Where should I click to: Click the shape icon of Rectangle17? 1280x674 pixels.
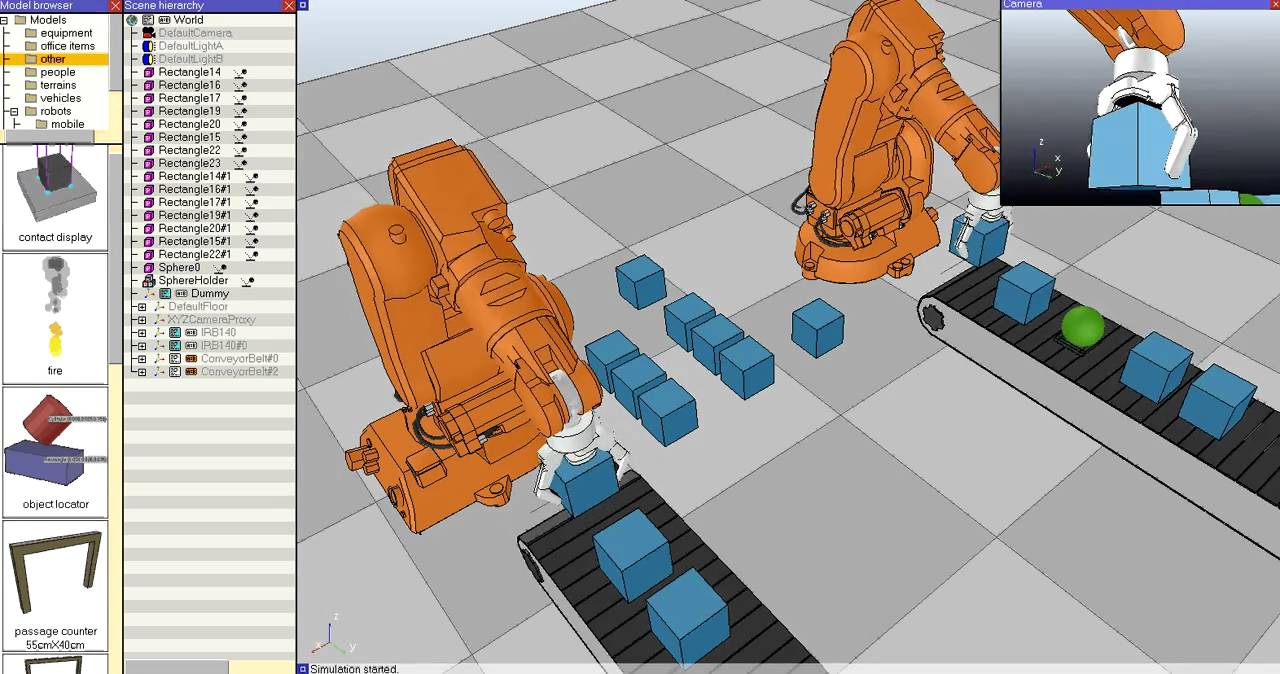tap(149, 98)
